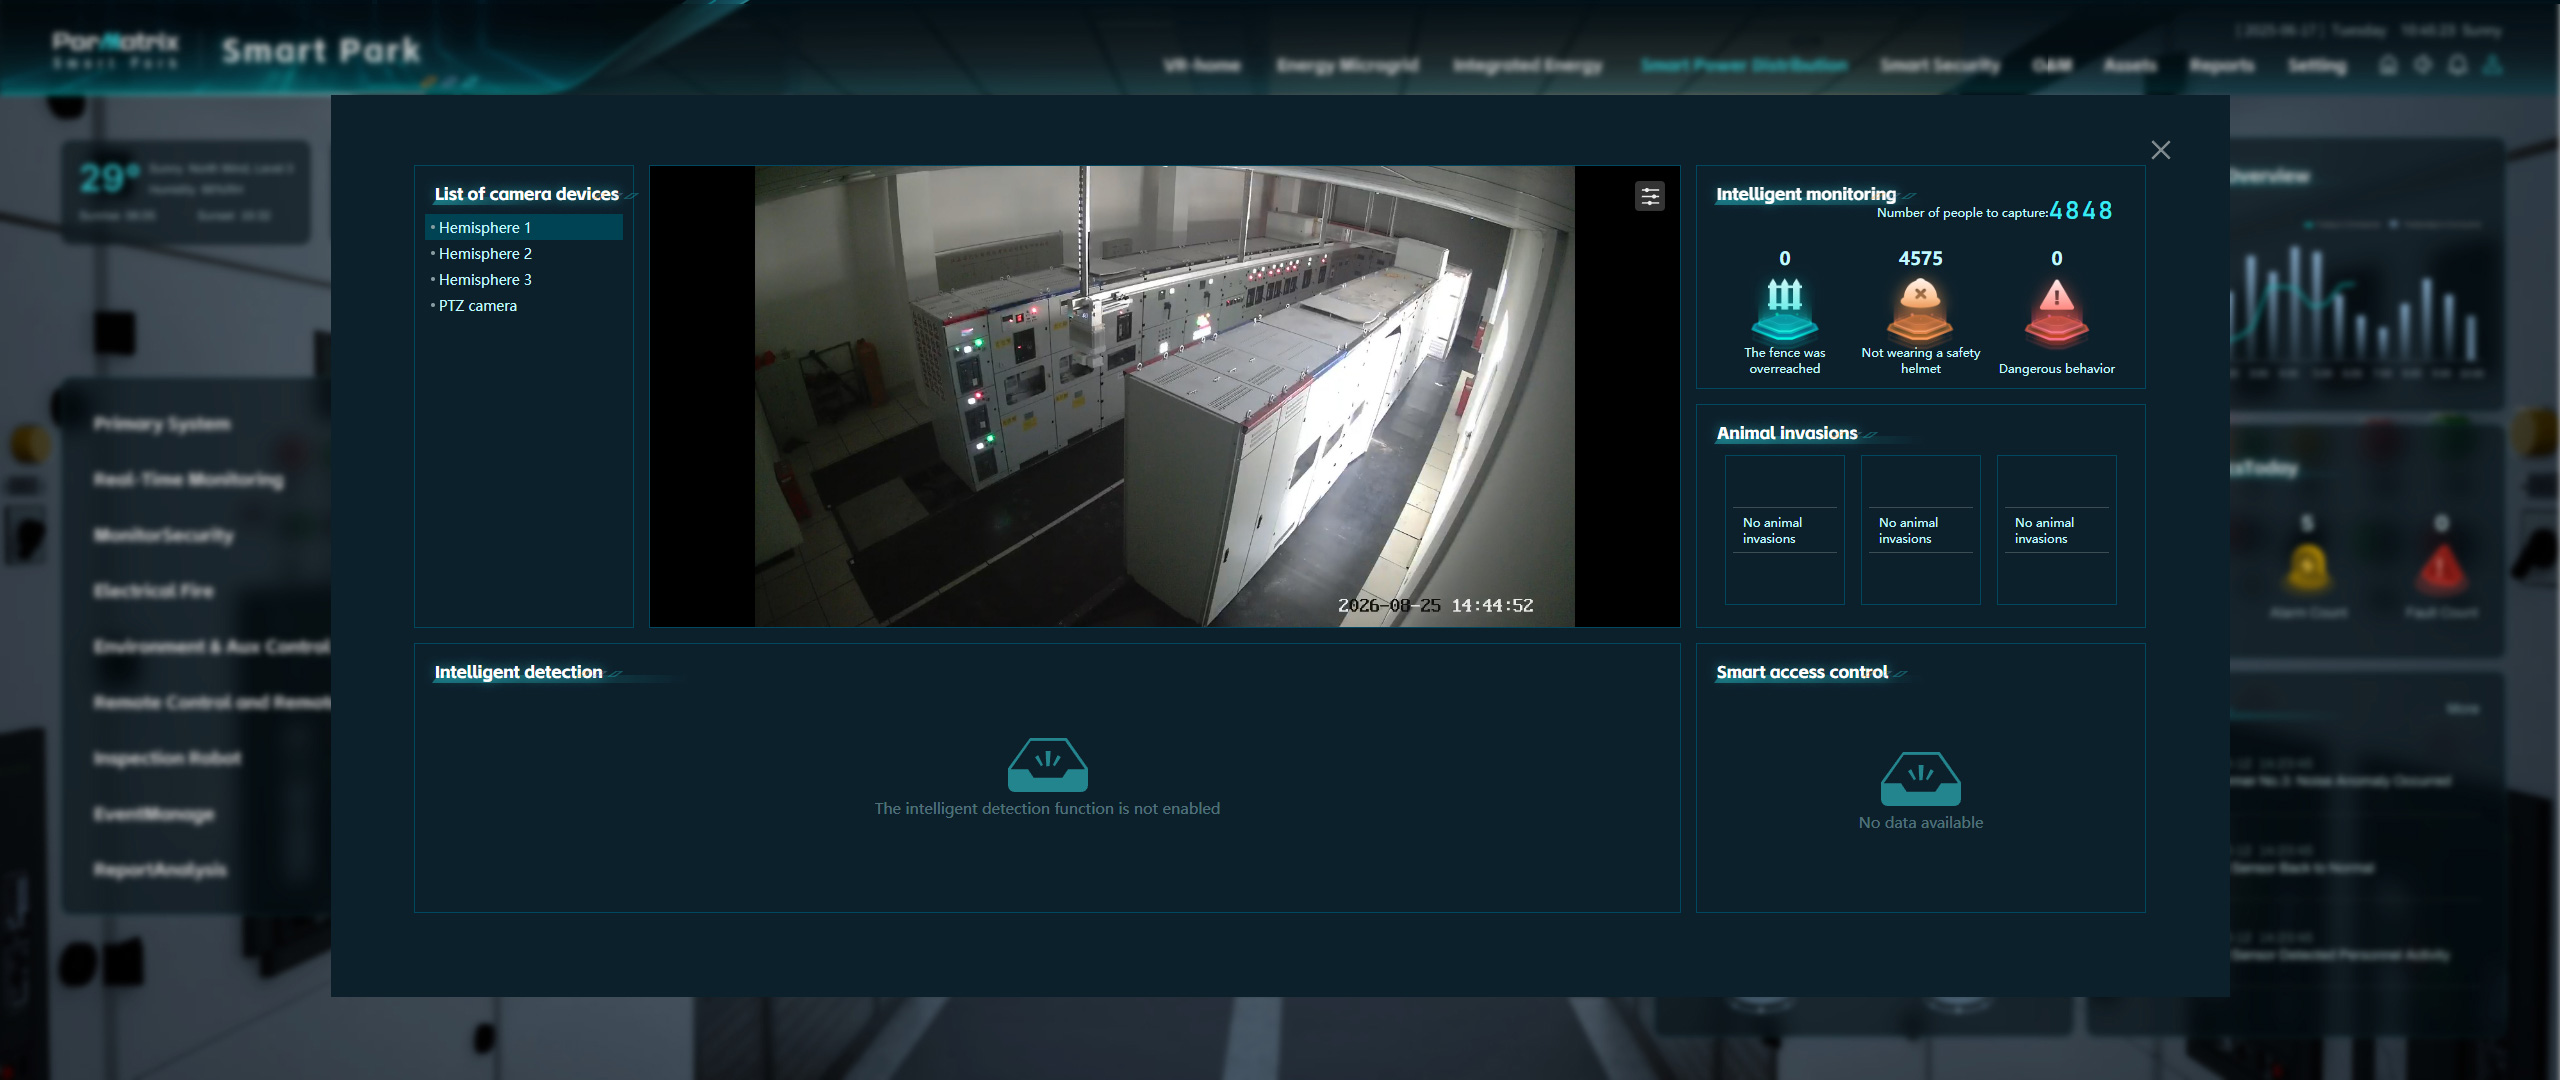The height and width of the screenshot is (1080, 2560).
Task: Click the 'No data available' message
Action: [1920, 822]
